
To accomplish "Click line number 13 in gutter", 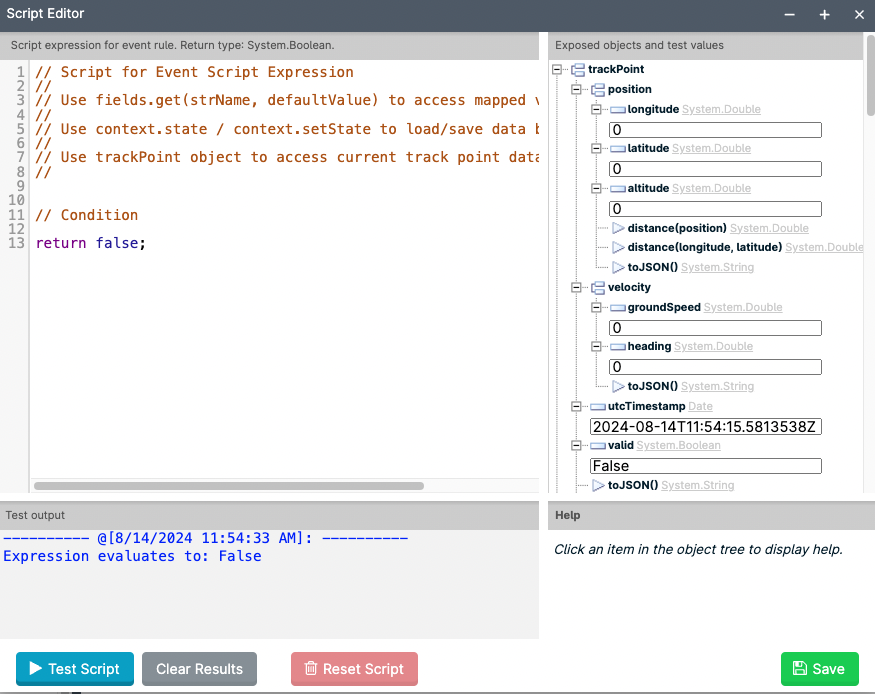I will (x=16, y=243).
